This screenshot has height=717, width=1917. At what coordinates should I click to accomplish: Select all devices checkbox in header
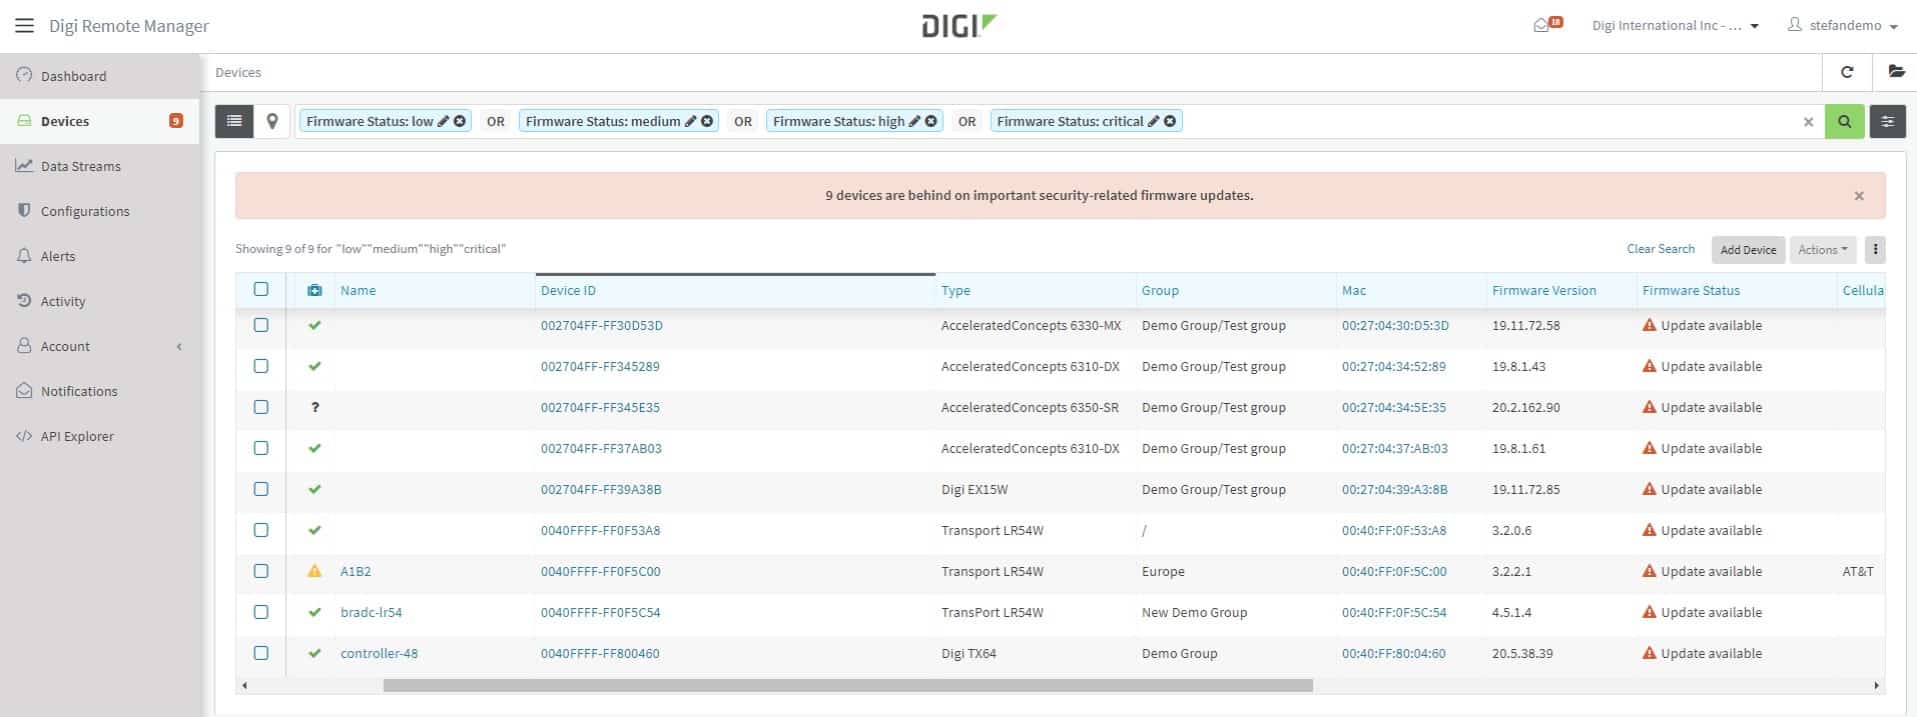pyautogui.click(x=261, y=289)
